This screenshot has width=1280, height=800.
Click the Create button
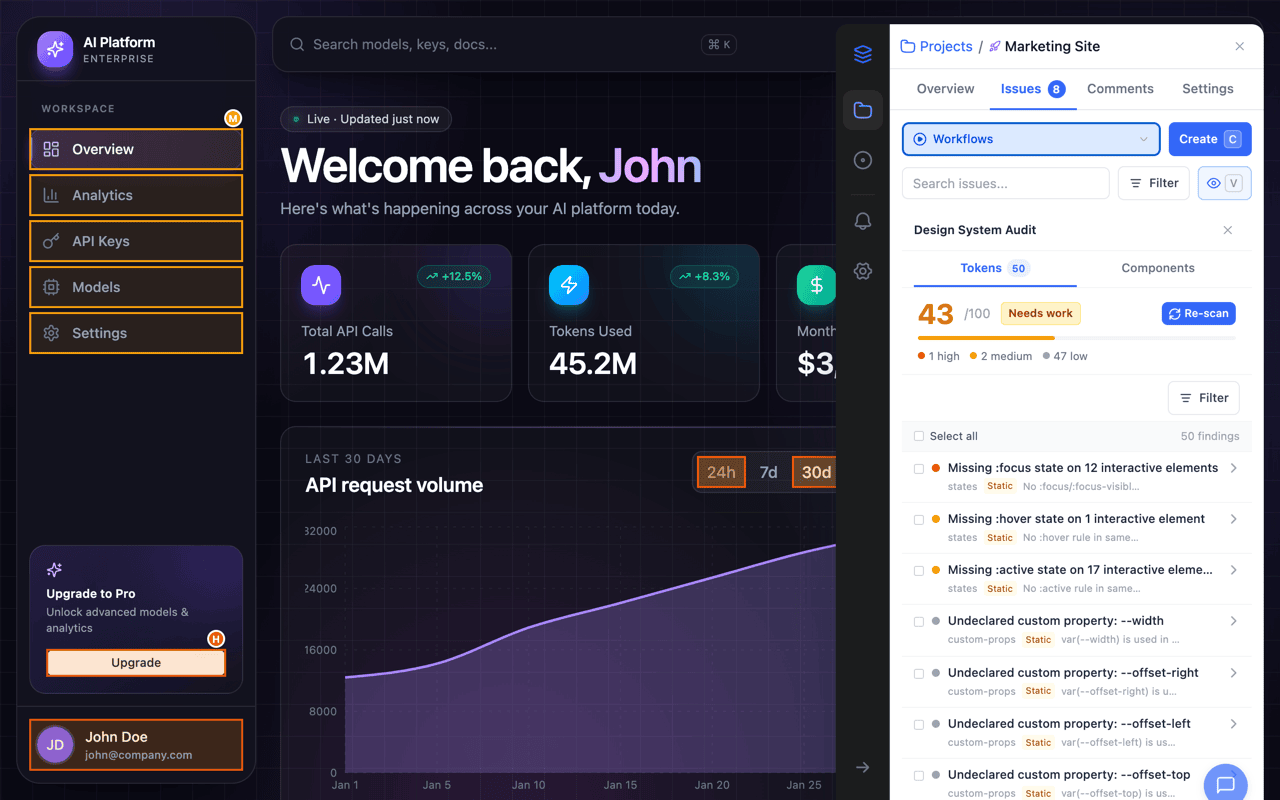[1210, 139]
